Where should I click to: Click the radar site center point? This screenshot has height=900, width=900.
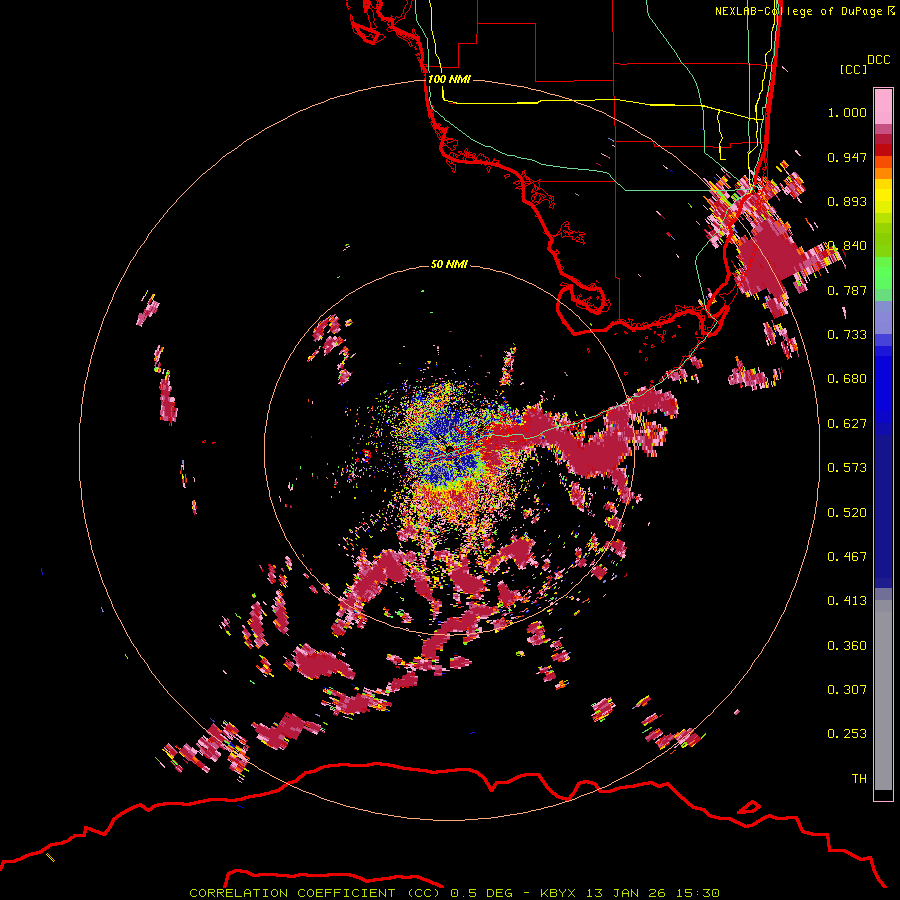(451, 448)
